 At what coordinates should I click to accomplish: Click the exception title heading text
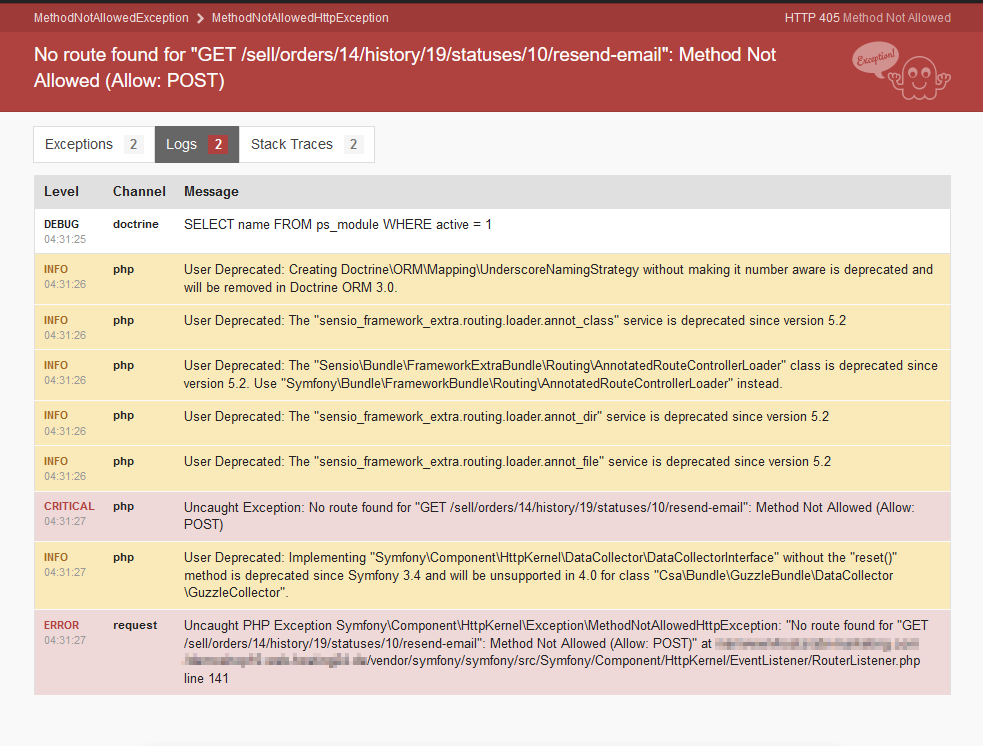tap(405, 68)
